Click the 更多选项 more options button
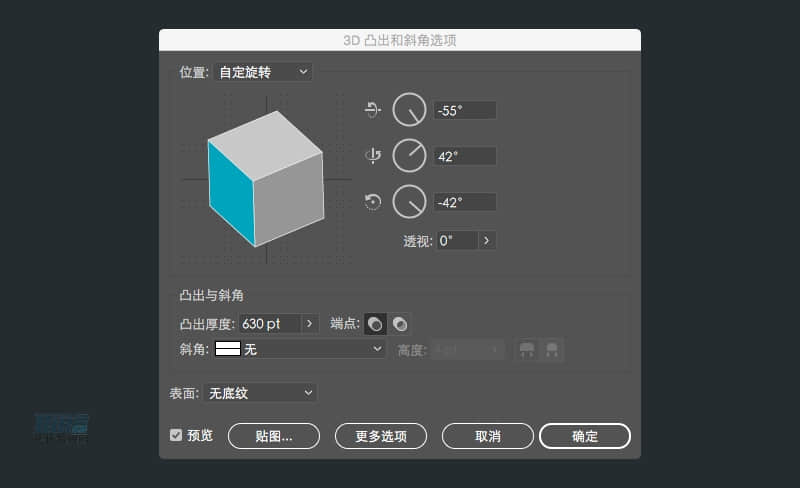 [381, 436]
